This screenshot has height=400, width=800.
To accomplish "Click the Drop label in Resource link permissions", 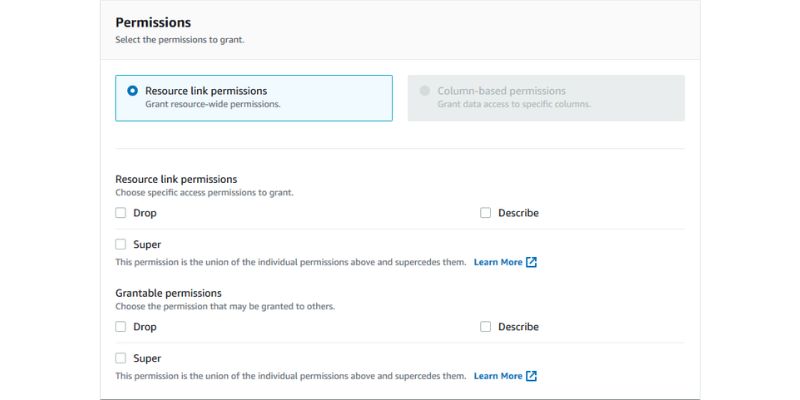I will (x=145, y=213).
